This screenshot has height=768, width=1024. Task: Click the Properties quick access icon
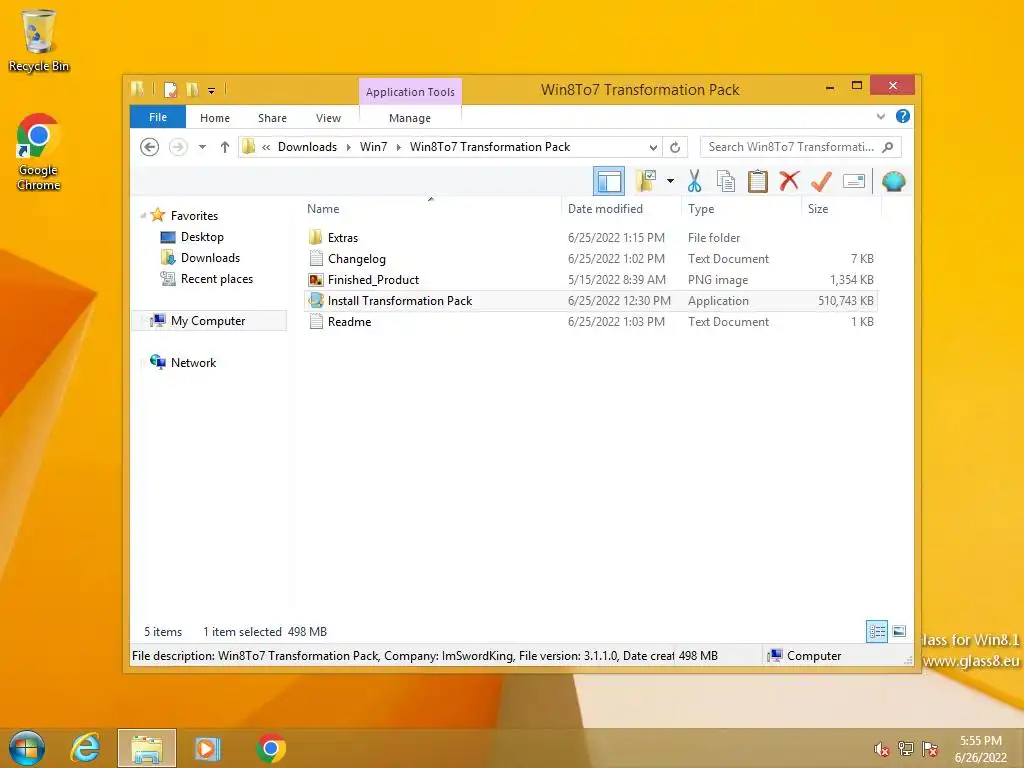pos(170,89)
